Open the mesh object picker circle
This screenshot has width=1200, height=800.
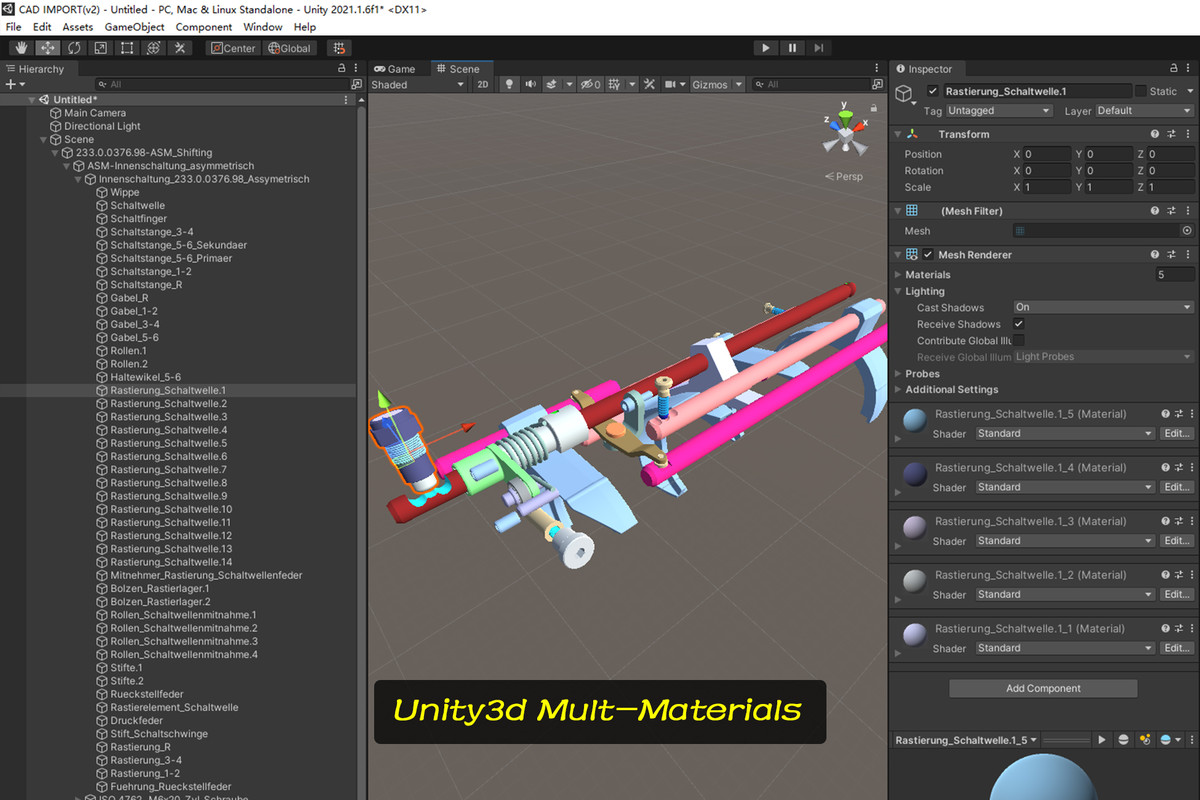[1187, 231]
